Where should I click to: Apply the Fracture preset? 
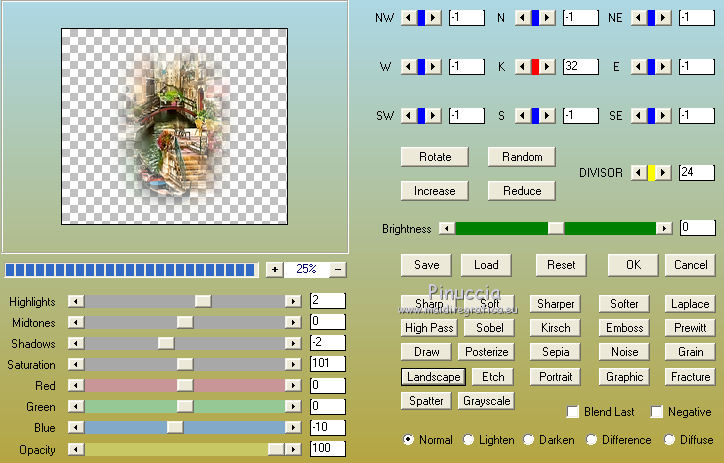pyautogui.click(x=690, y=377)
